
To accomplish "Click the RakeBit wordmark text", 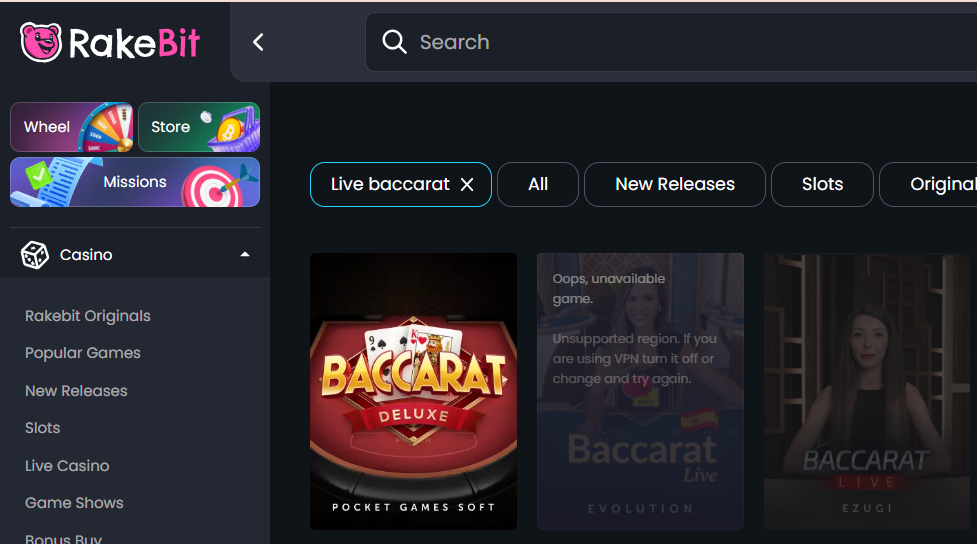I will tap(134, 43).
